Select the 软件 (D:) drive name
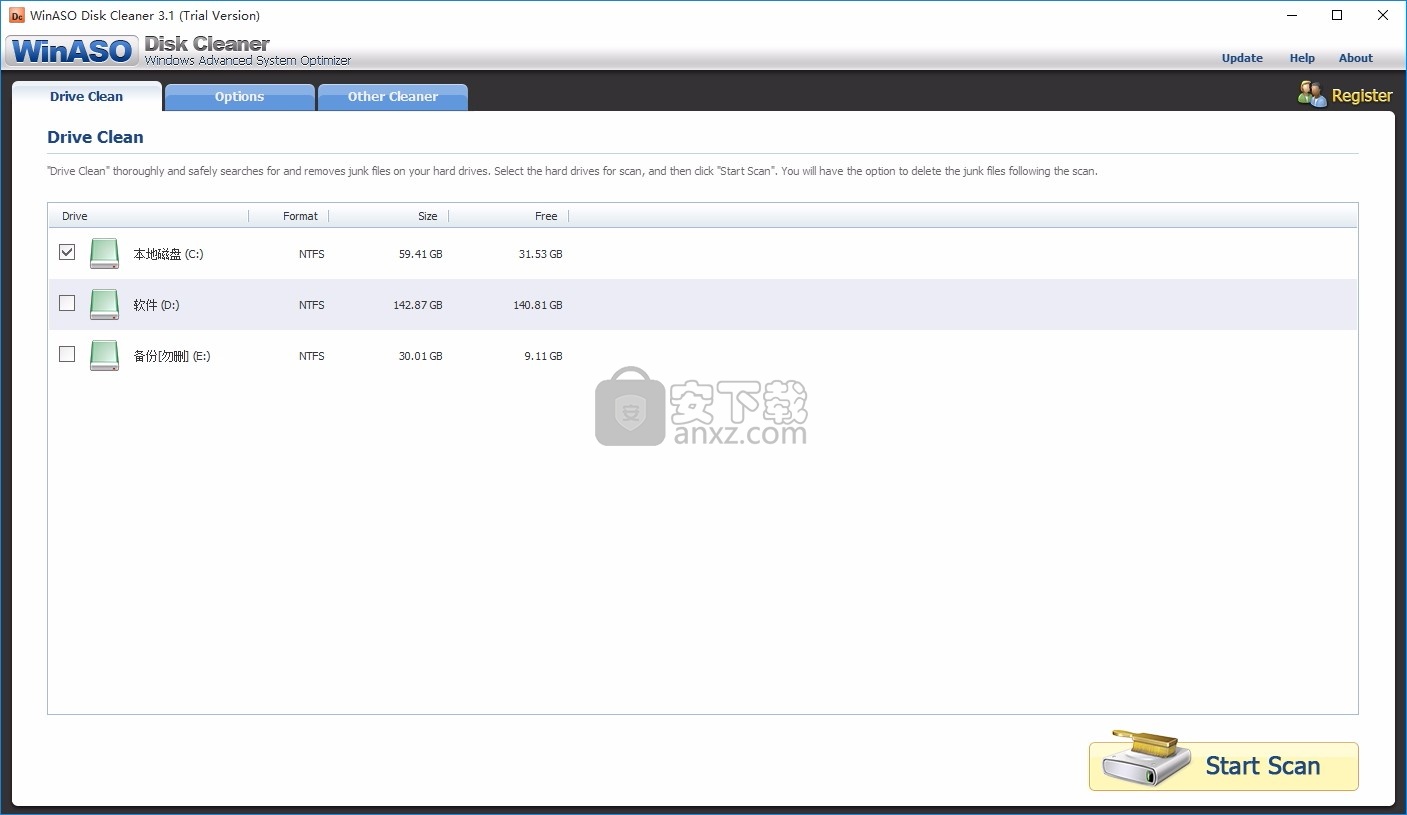 tap(156, 305)
